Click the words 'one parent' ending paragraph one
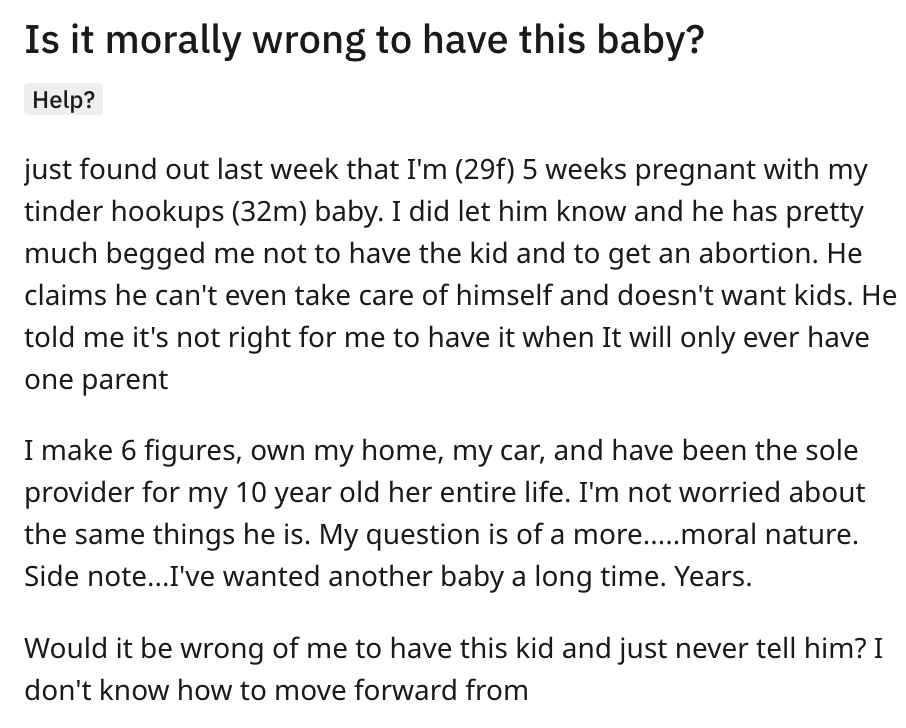 [x=96, y=380]
